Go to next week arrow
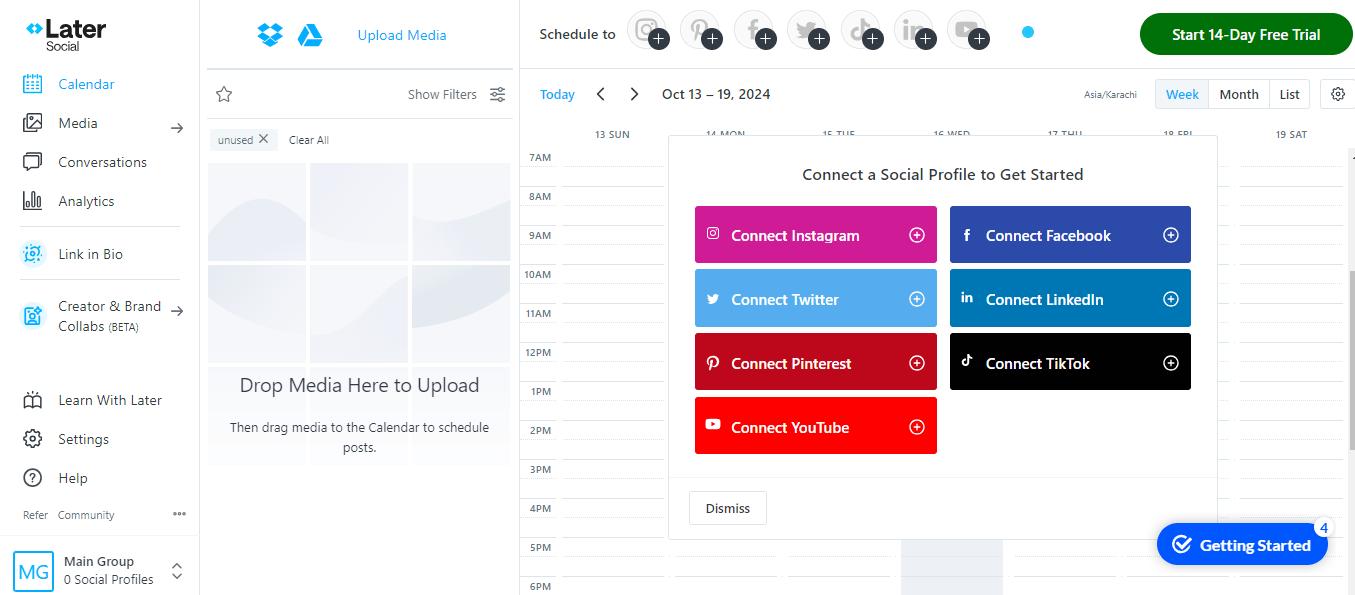The image size is (1355, 595). (x=634, y=94)
